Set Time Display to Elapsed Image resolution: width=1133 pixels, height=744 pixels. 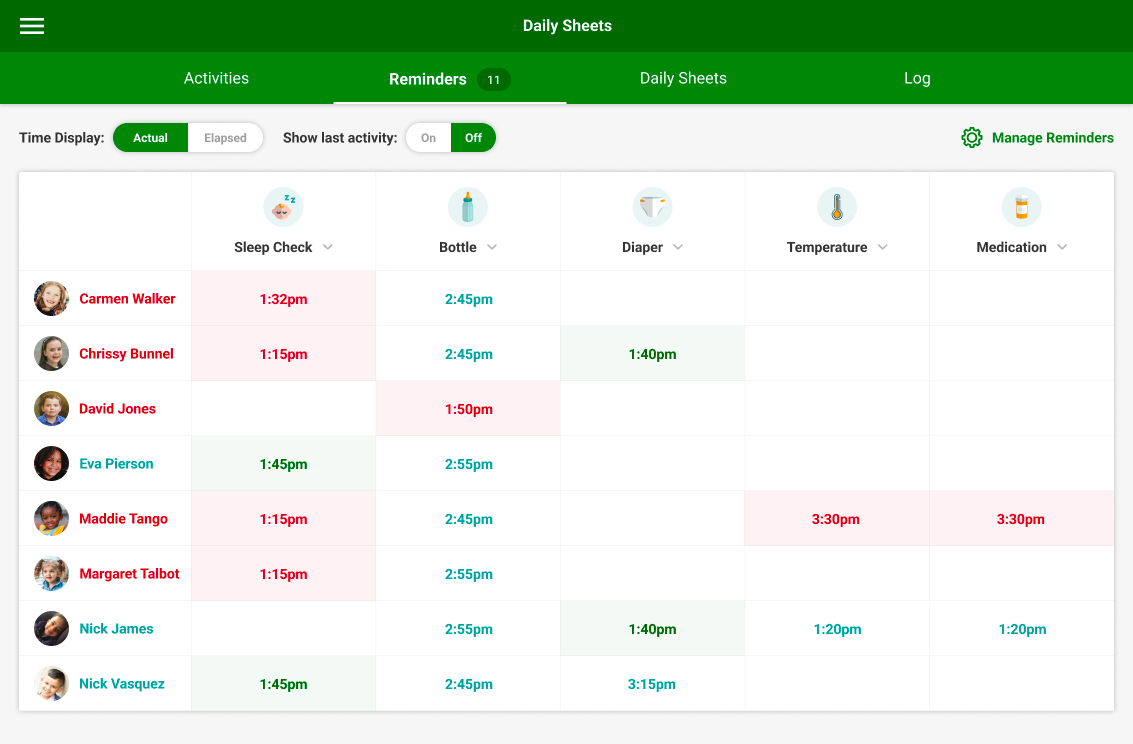[225, 137]
